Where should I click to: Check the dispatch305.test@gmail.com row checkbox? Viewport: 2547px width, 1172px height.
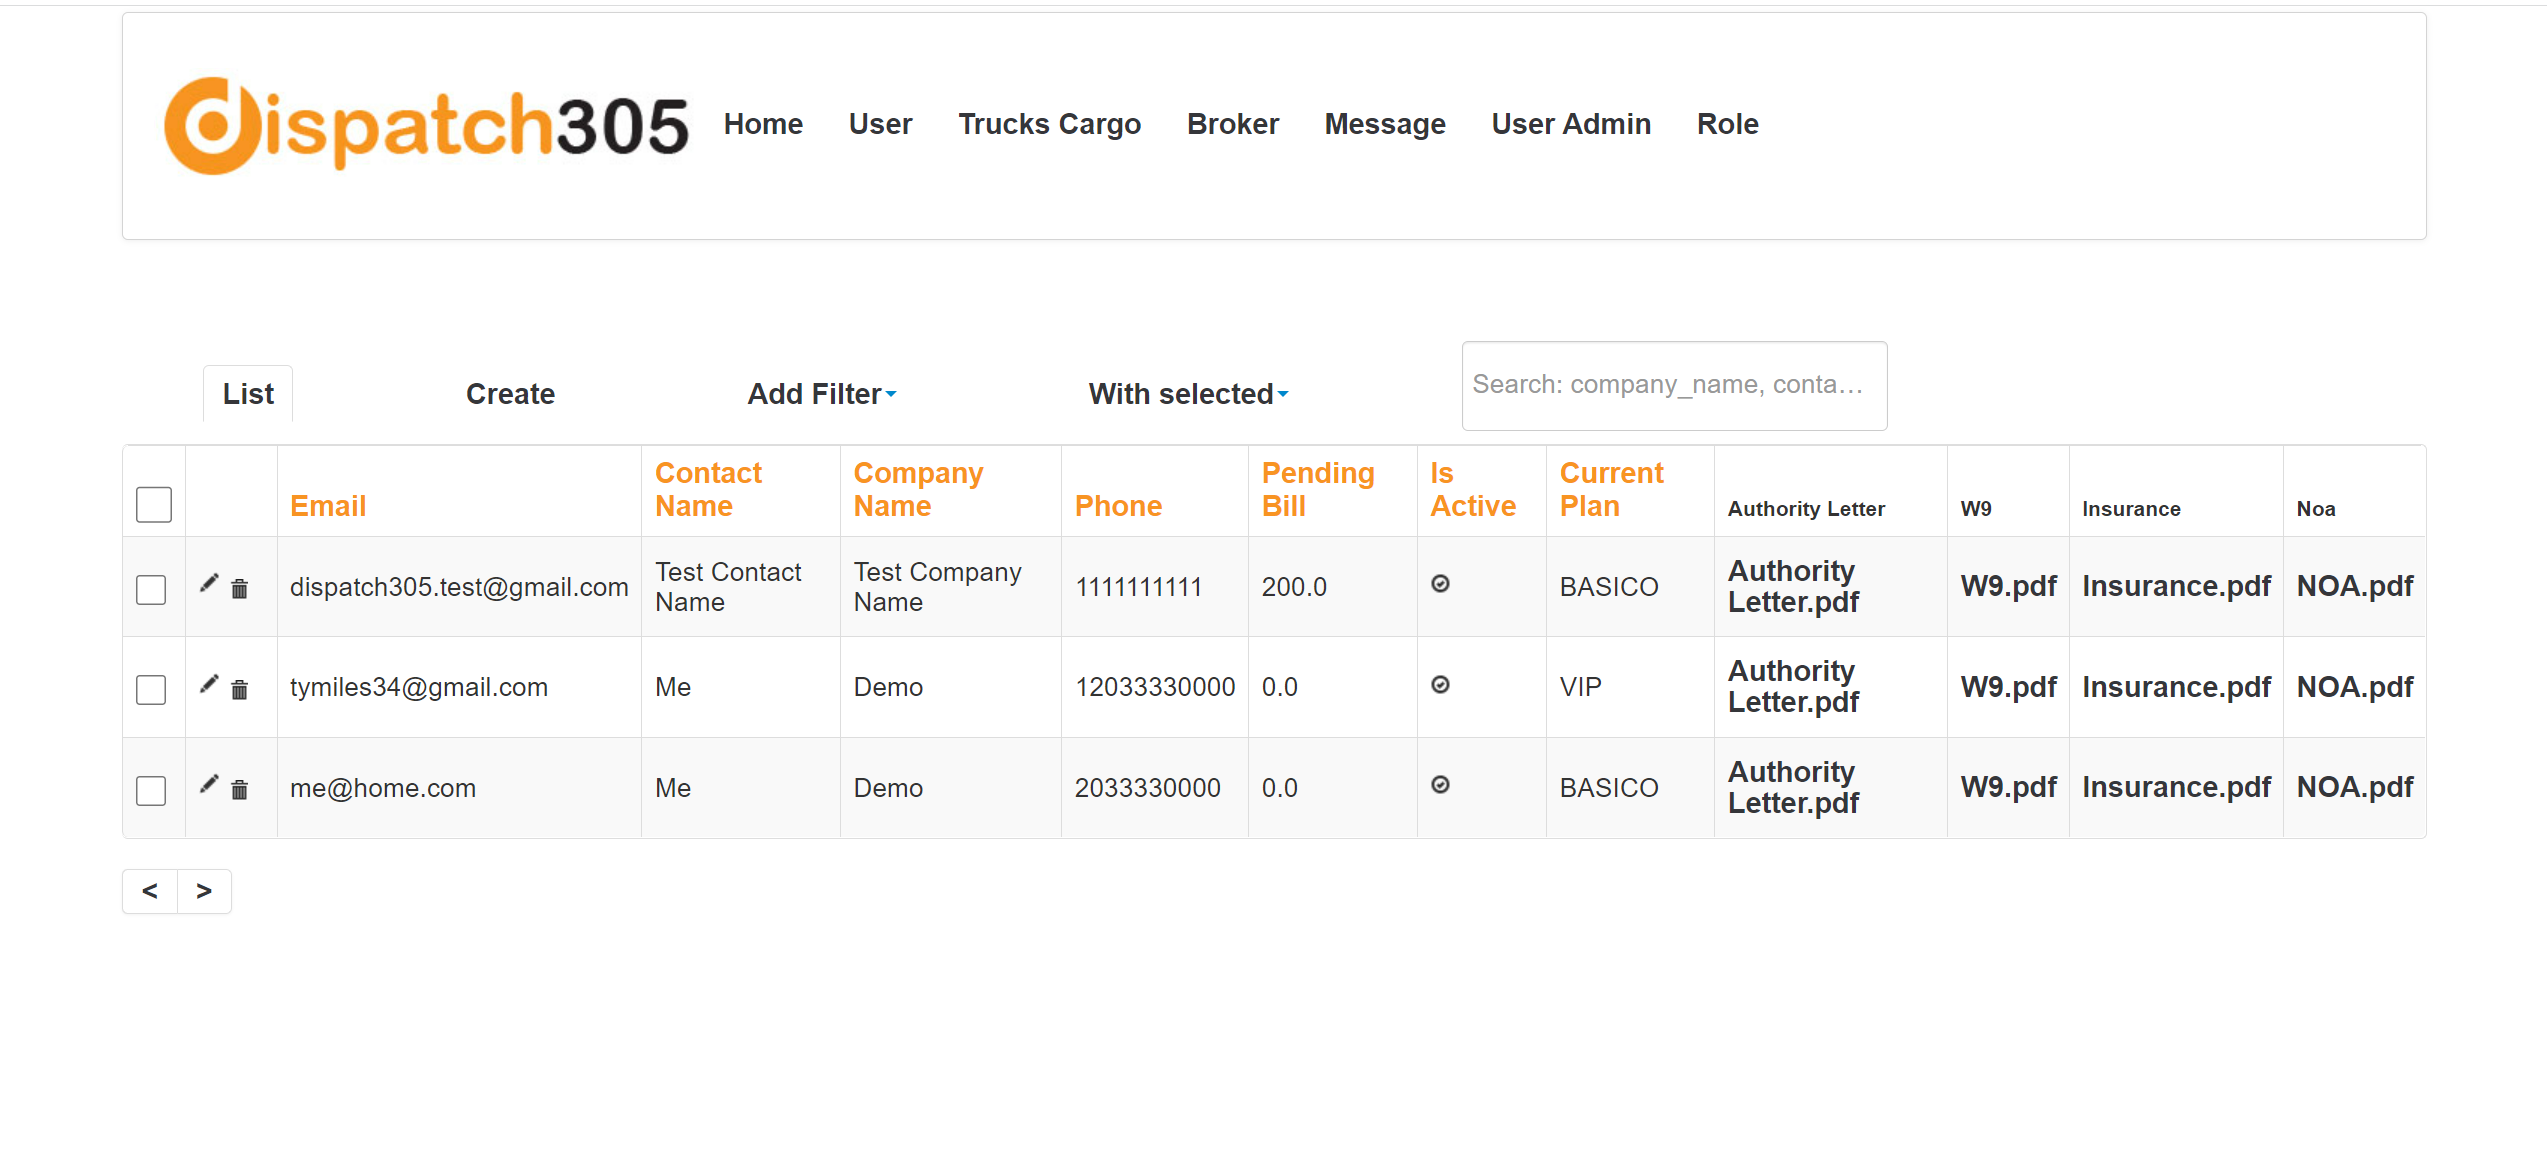[x=151, y=590]
